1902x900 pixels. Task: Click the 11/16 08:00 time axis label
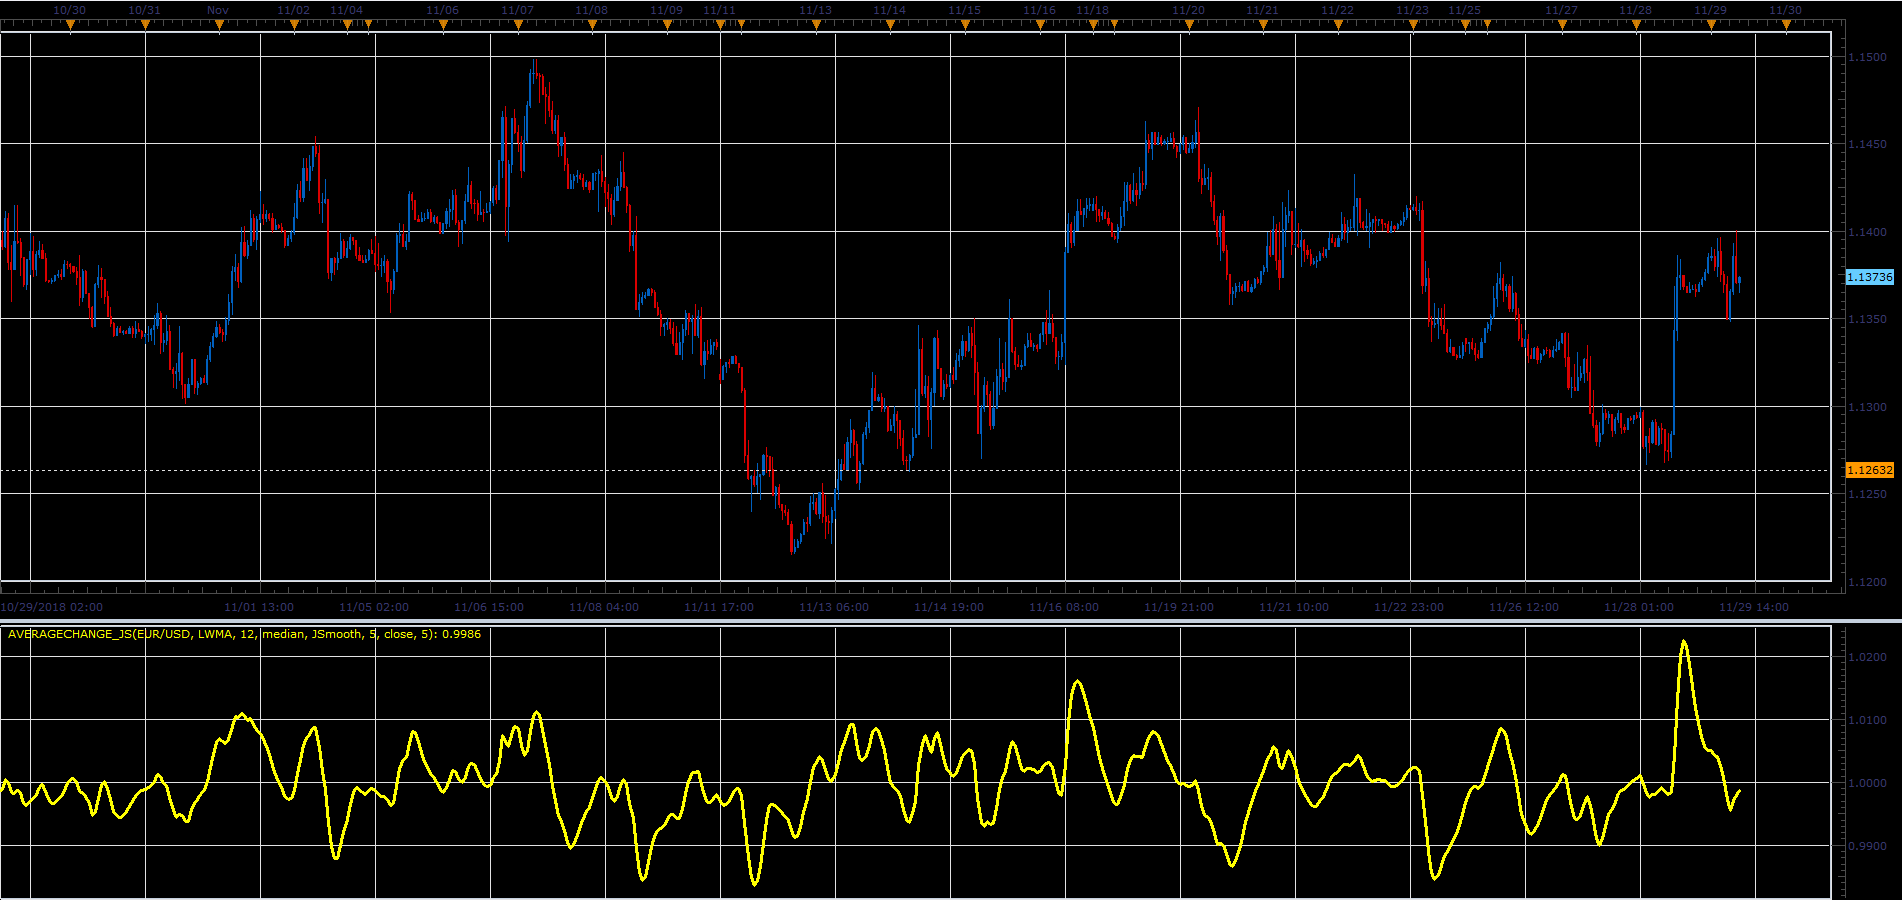click(1064, 607)
